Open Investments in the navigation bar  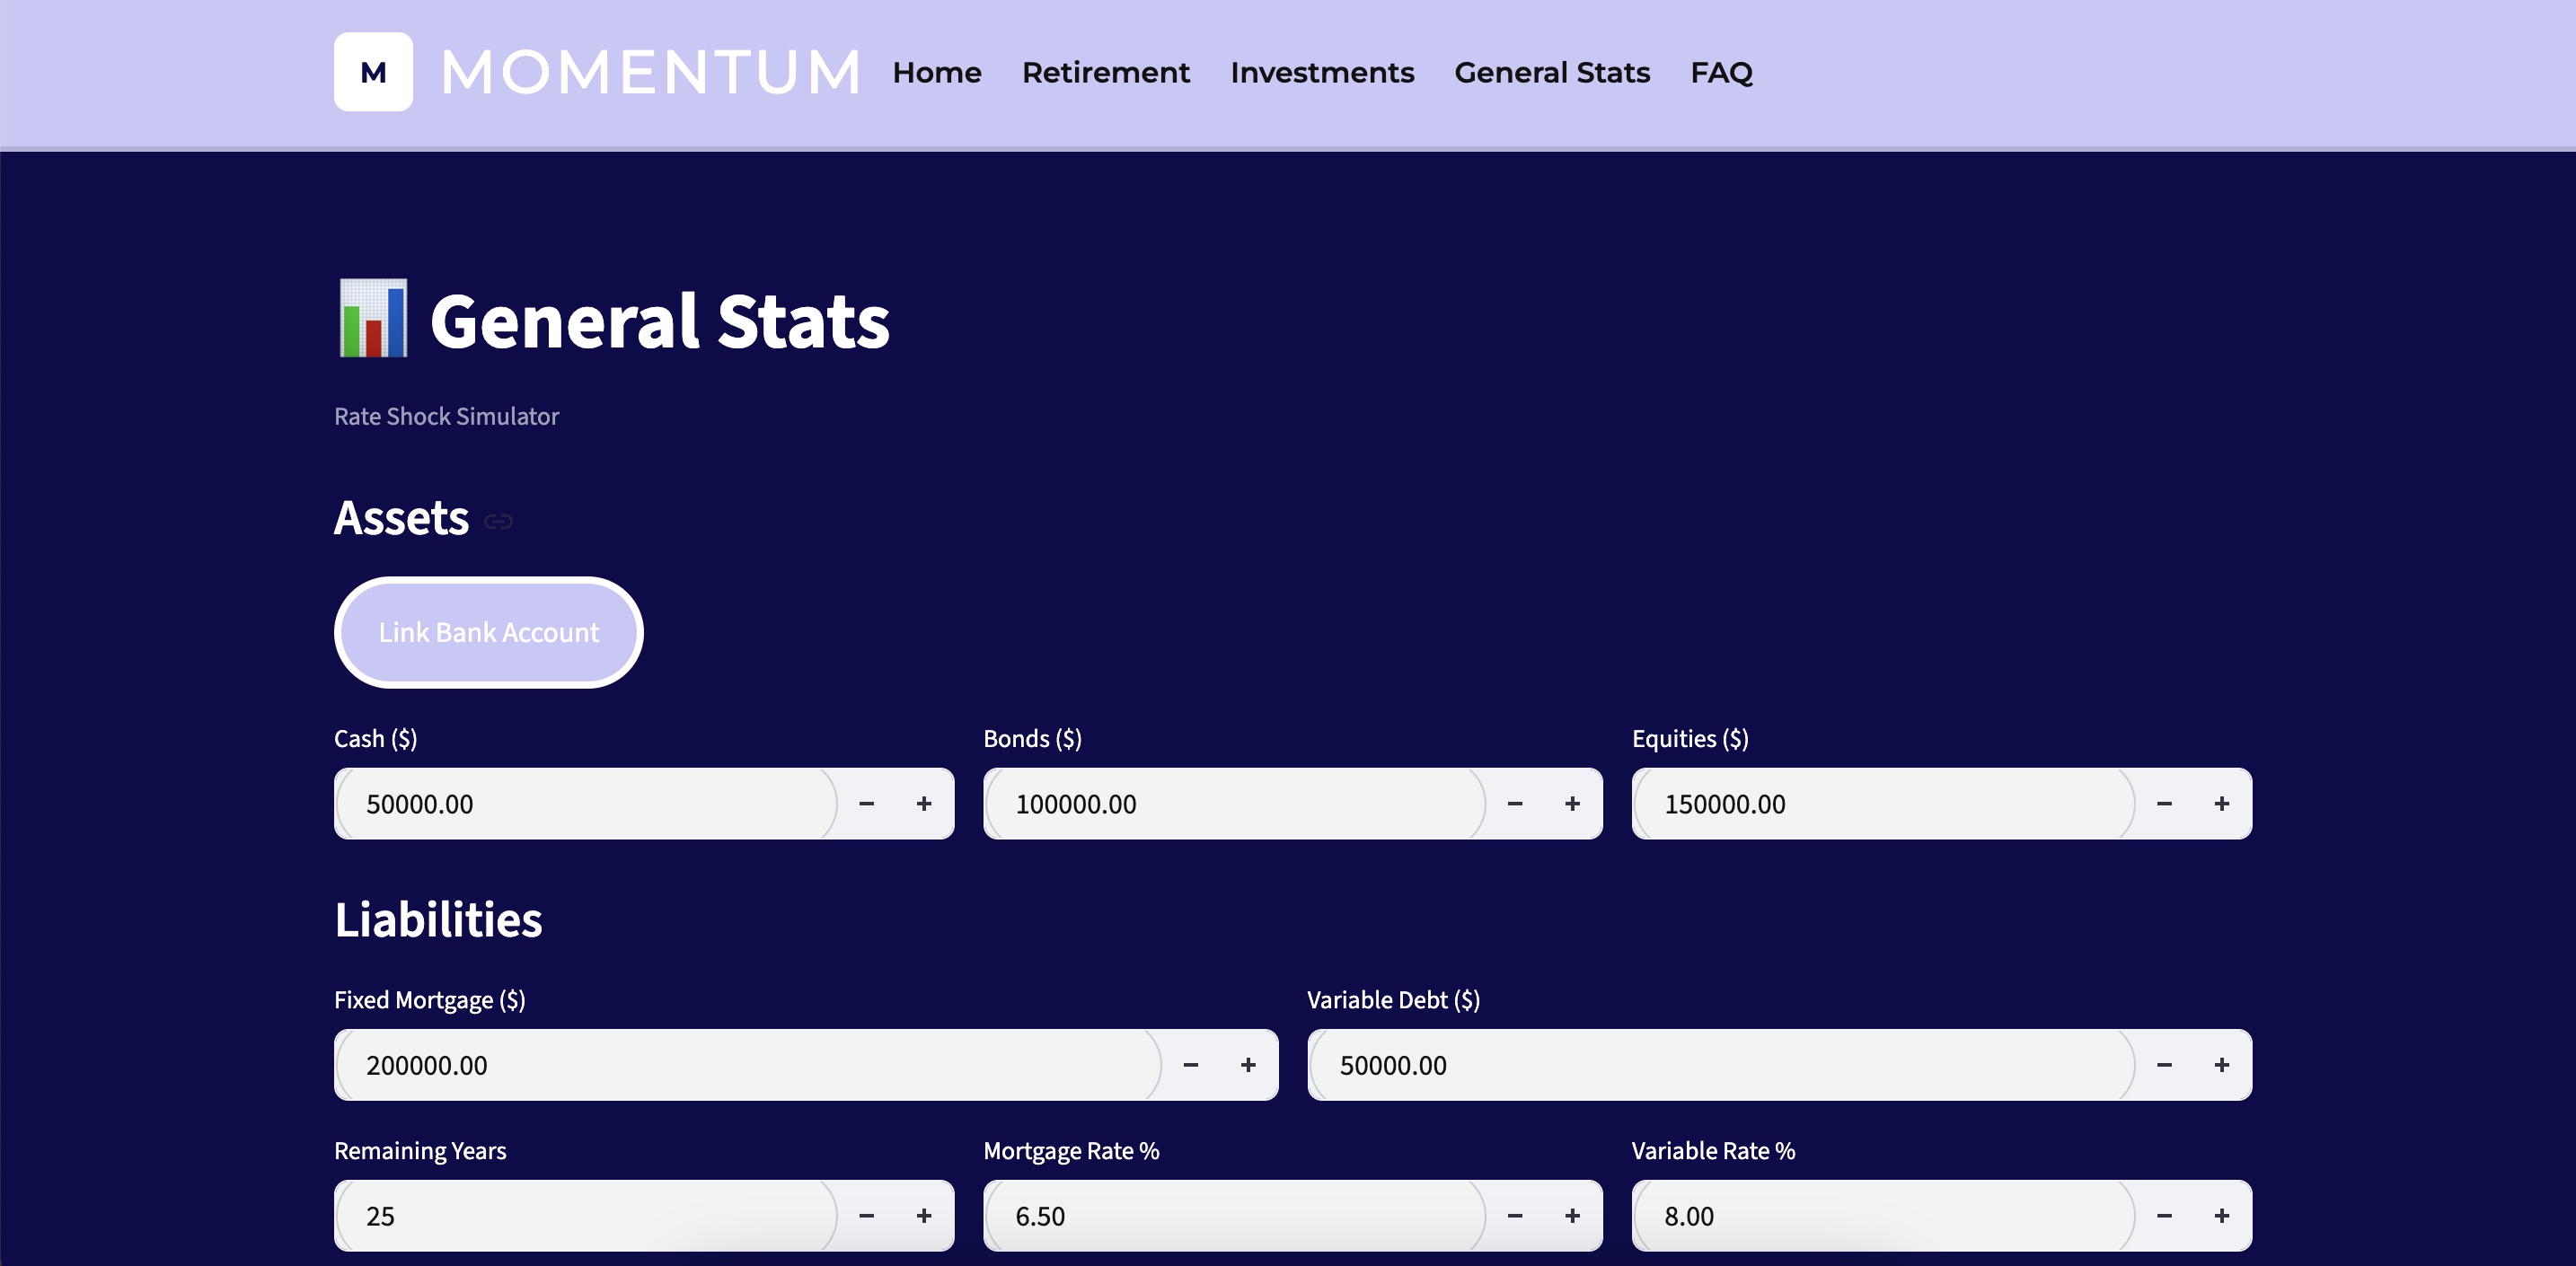click(x=1322, y=72)
